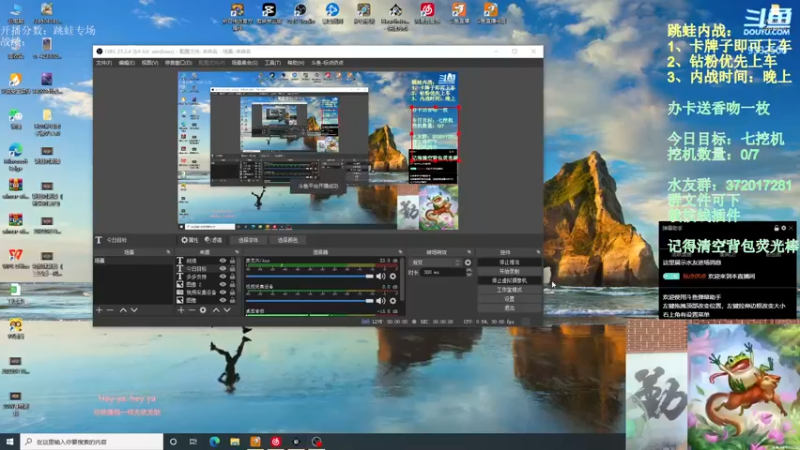Viewport: 800px width, 450px height.
Task: Add a new scene with the plus button
Action: coord(99,310)
